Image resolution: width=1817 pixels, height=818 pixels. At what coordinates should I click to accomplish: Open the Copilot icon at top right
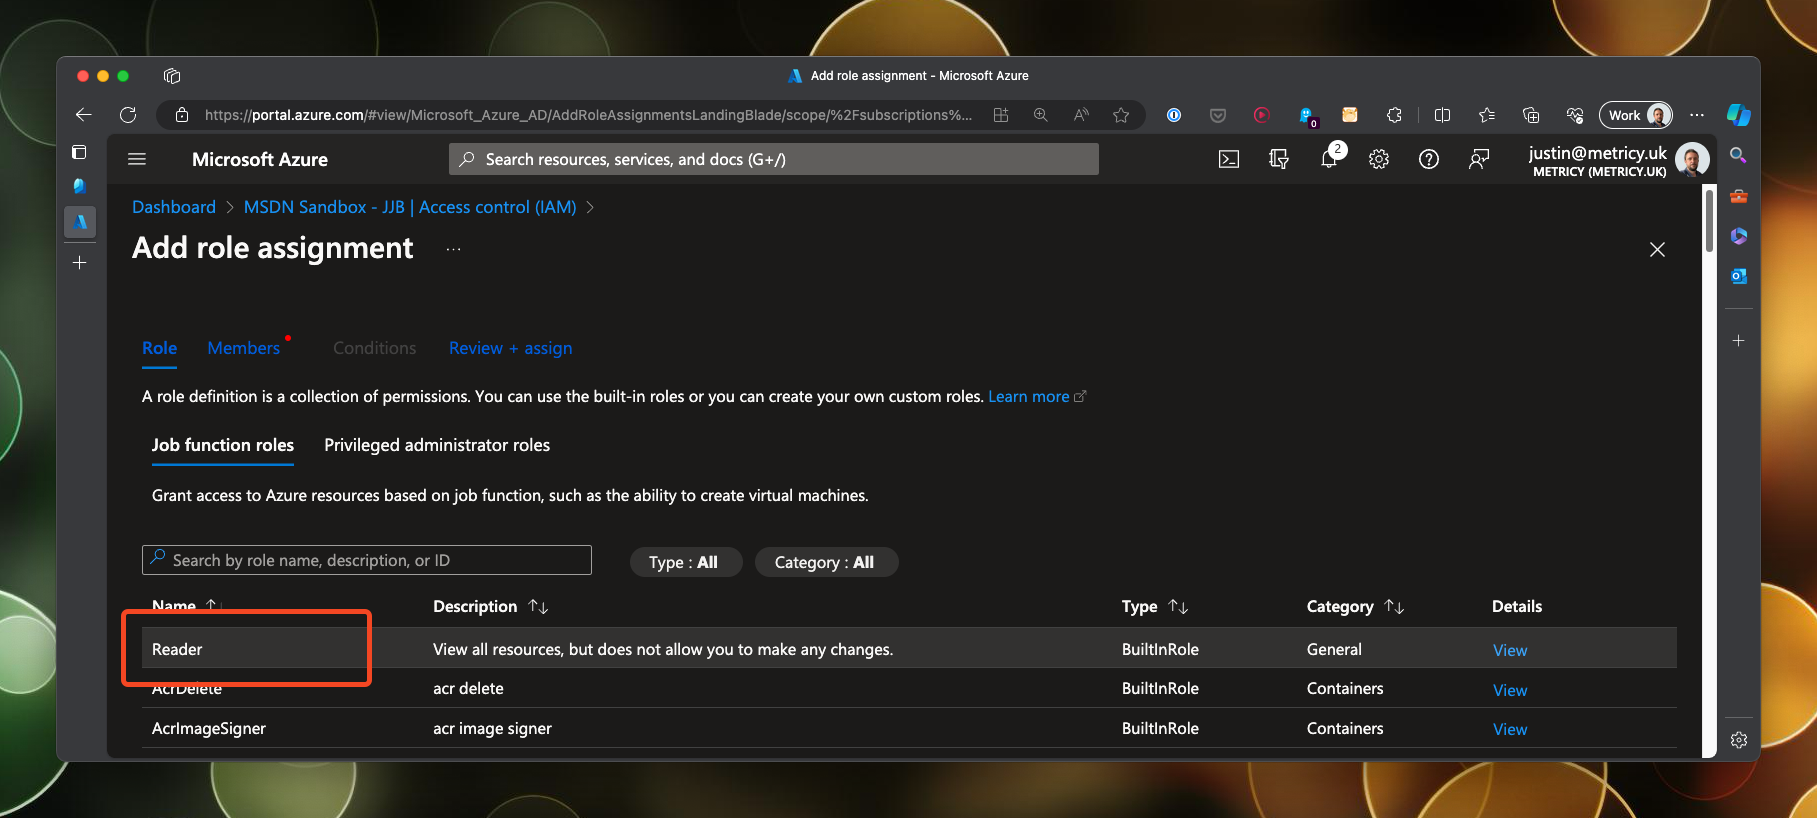click(1739, 115)
